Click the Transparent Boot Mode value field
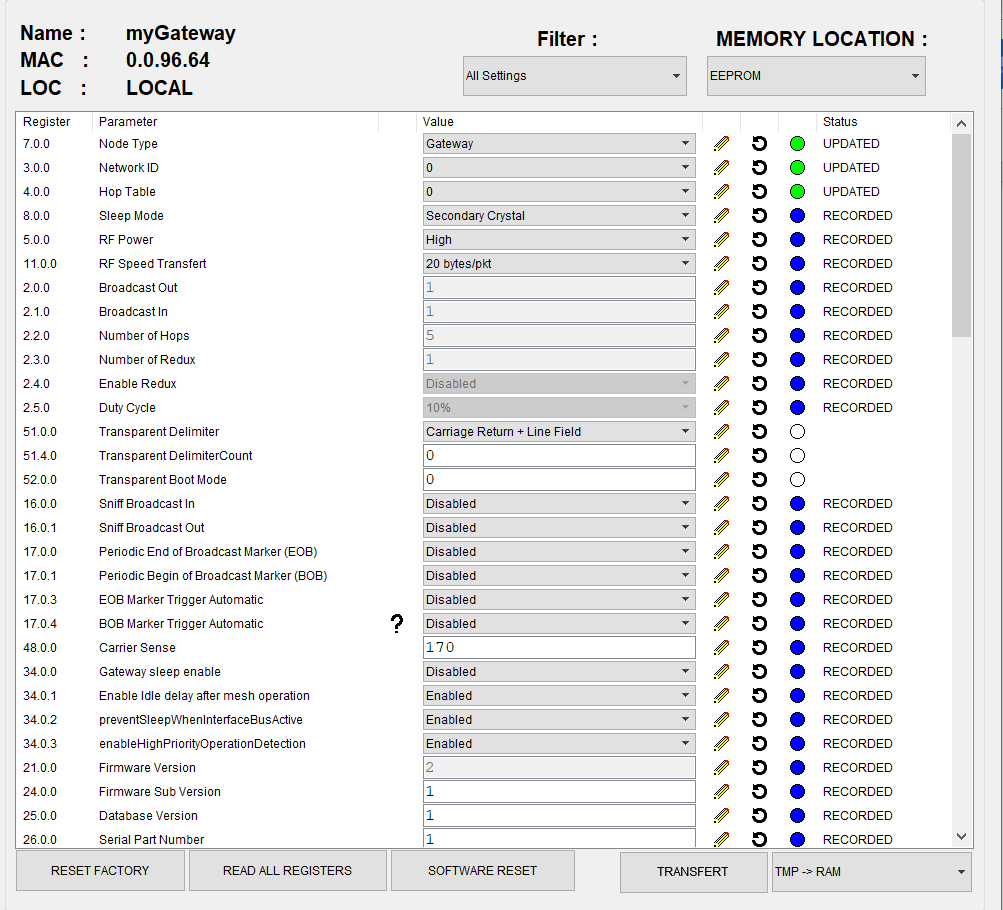This screenshot has width=1003, height=910. (x=559, y=480)
